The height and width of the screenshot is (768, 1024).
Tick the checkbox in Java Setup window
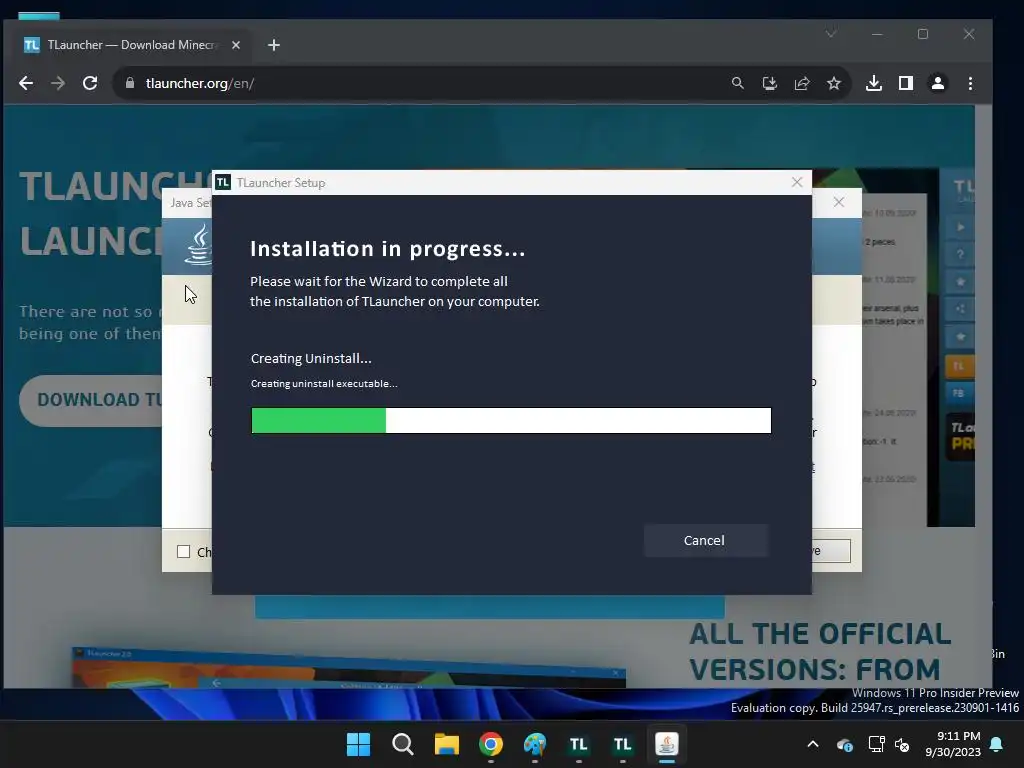tap(184, 552)
